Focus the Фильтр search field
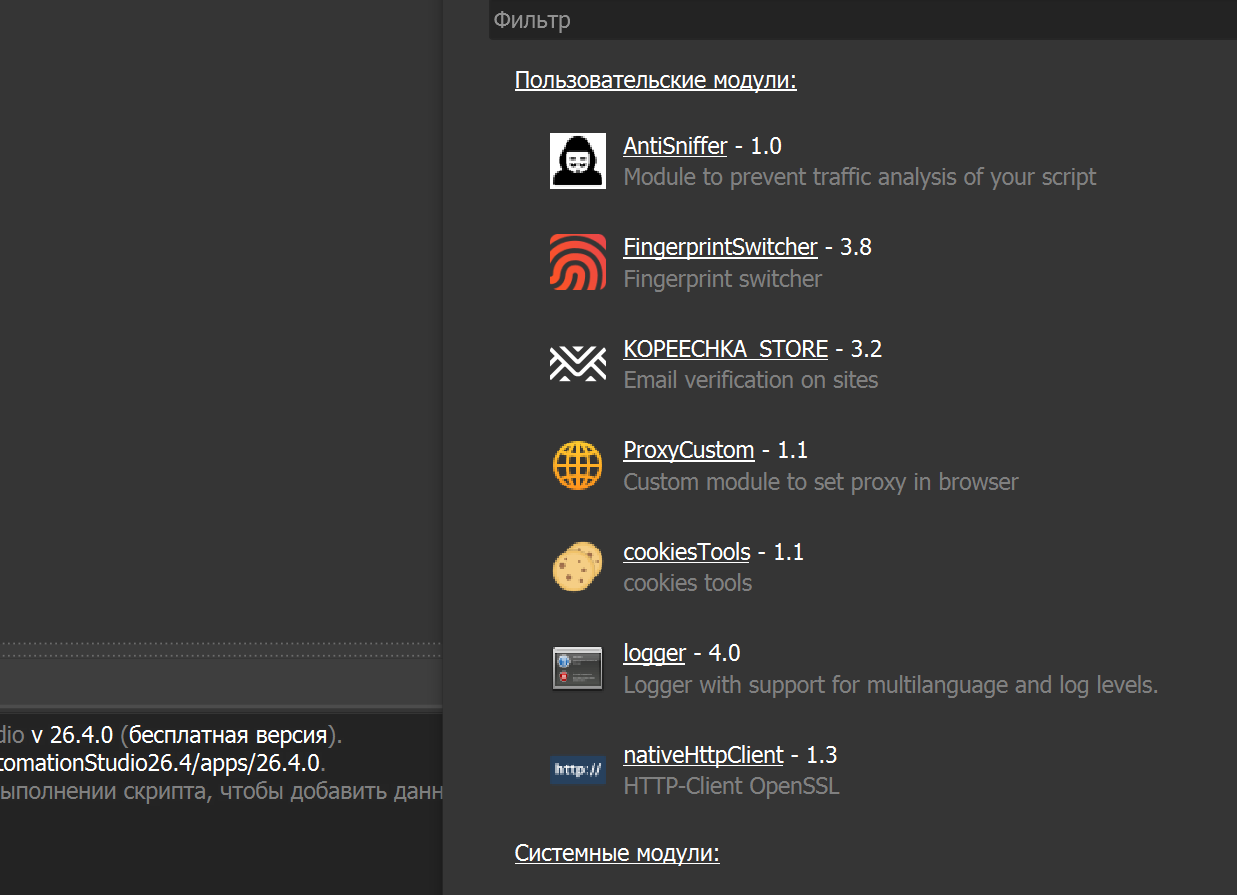 pos(860,20)
